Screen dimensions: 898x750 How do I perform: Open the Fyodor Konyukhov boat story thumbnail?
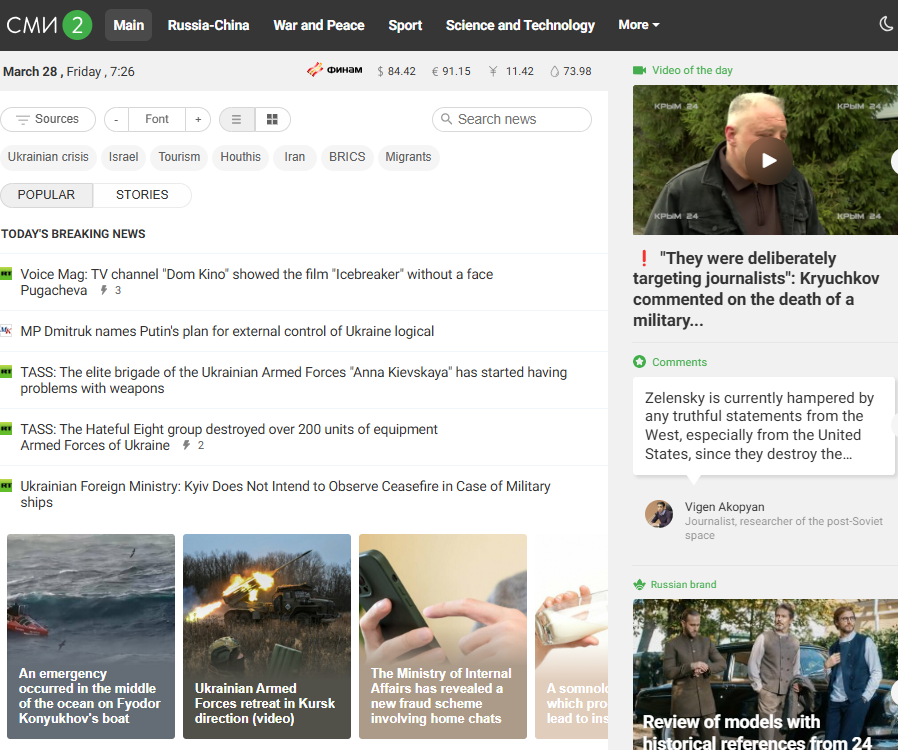click(91, 636)
